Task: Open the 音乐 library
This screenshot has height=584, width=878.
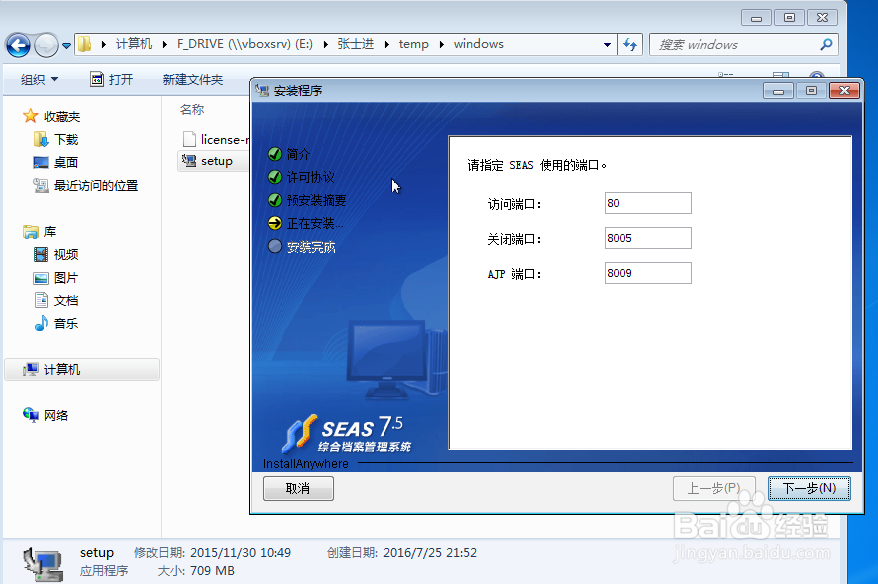Action: point(42,323)
